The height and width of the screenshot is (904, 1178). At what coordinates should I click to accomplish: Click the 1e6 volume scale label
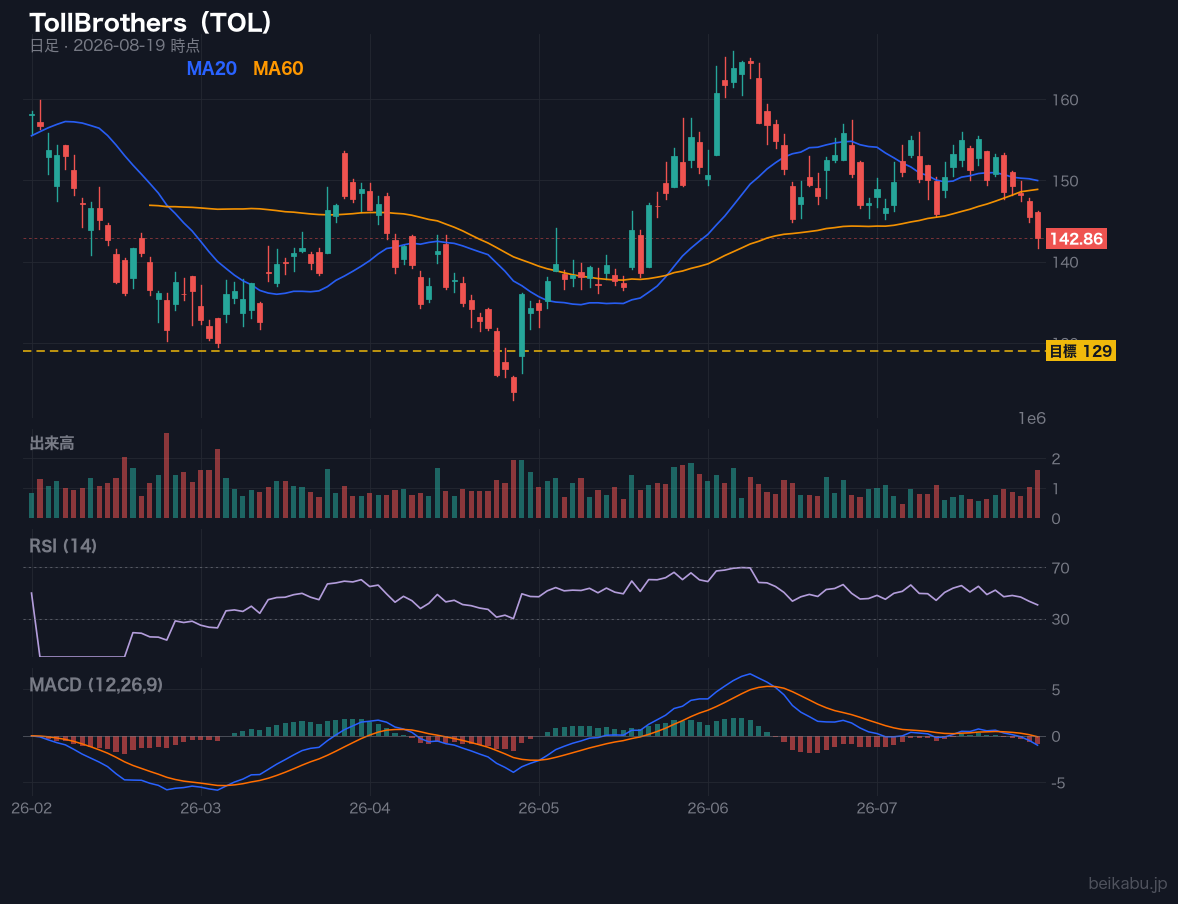click(1032, 419)
